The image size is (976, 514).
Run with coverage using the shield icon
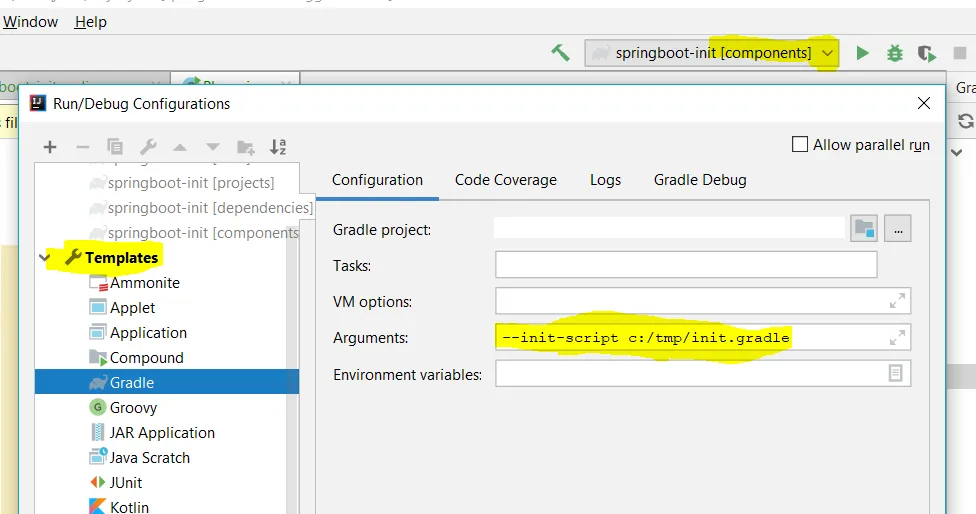(x=927, y=54)
